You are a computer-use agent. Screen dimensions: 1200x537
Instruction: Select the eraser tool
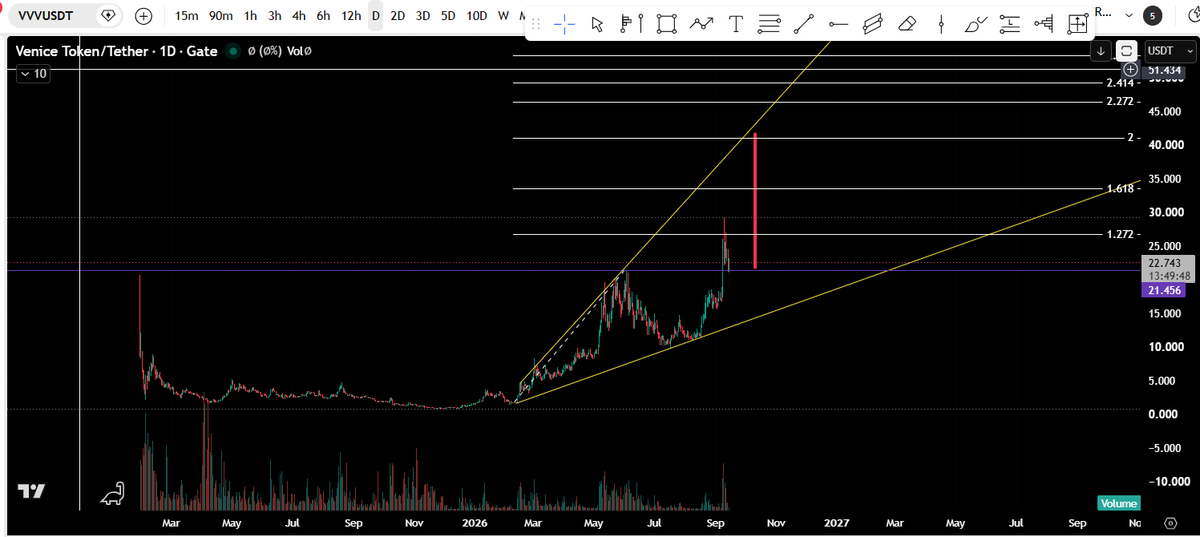pos(906,24)
